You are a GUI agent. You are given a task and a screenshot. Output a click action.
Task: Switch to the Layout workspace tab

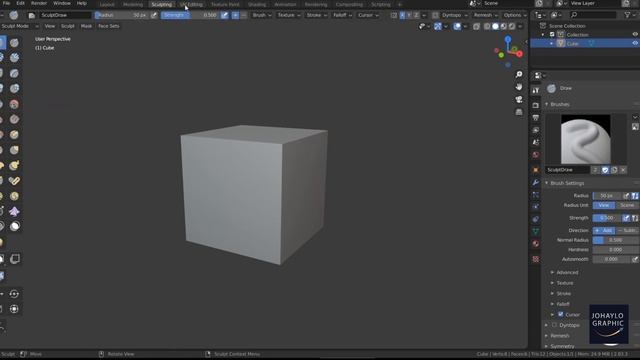tap(107, 4)
